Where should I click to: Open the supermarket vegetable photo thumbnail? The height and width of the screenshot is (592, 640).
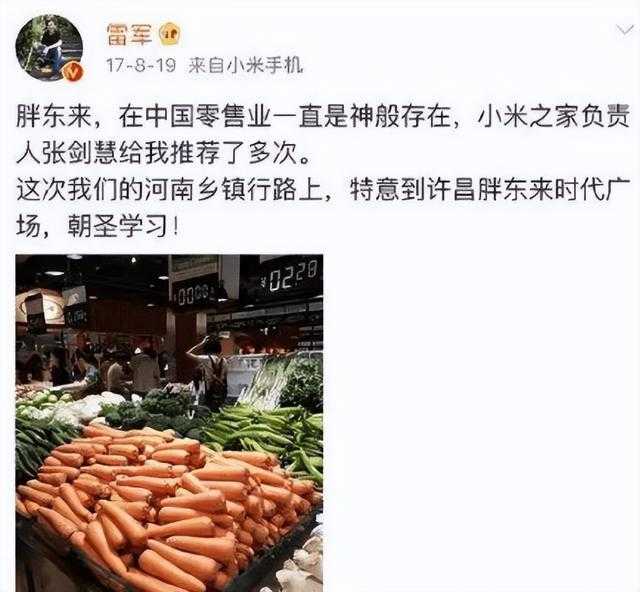[x=169, y=423]
